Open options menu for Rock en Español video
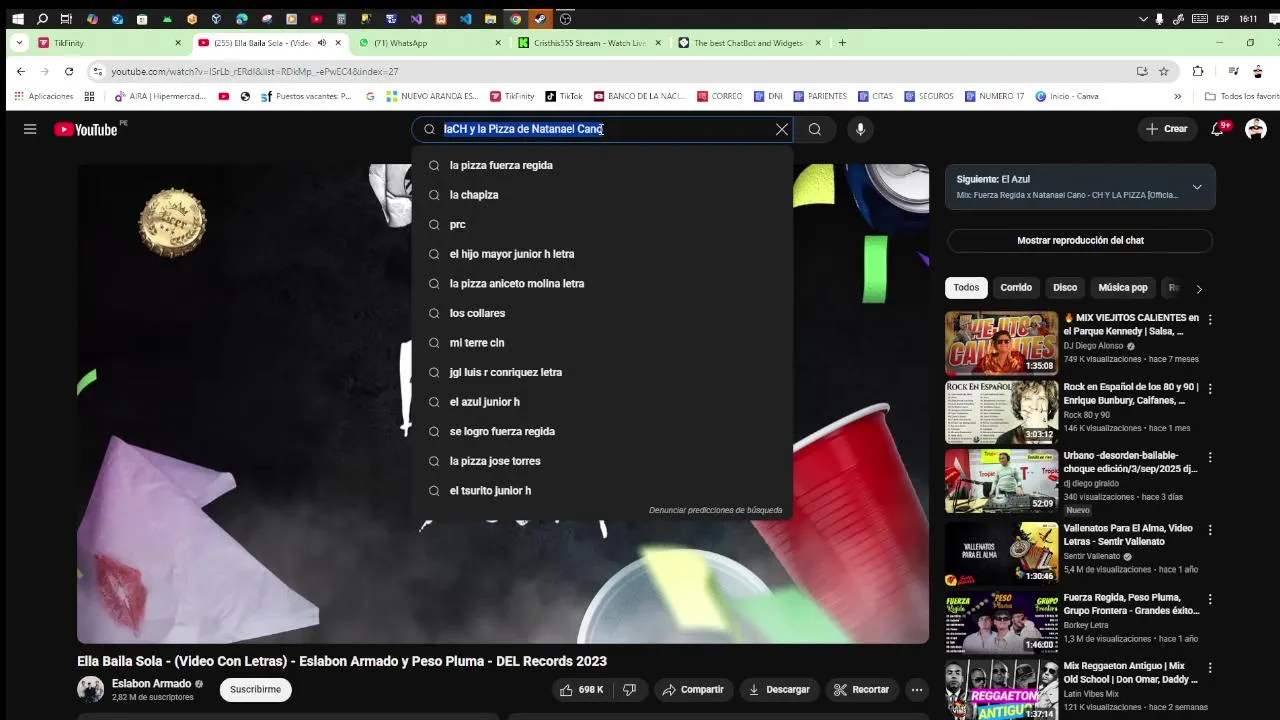Image resolution: width=1280 pixels, height=720 pixels. [1210, 389]
